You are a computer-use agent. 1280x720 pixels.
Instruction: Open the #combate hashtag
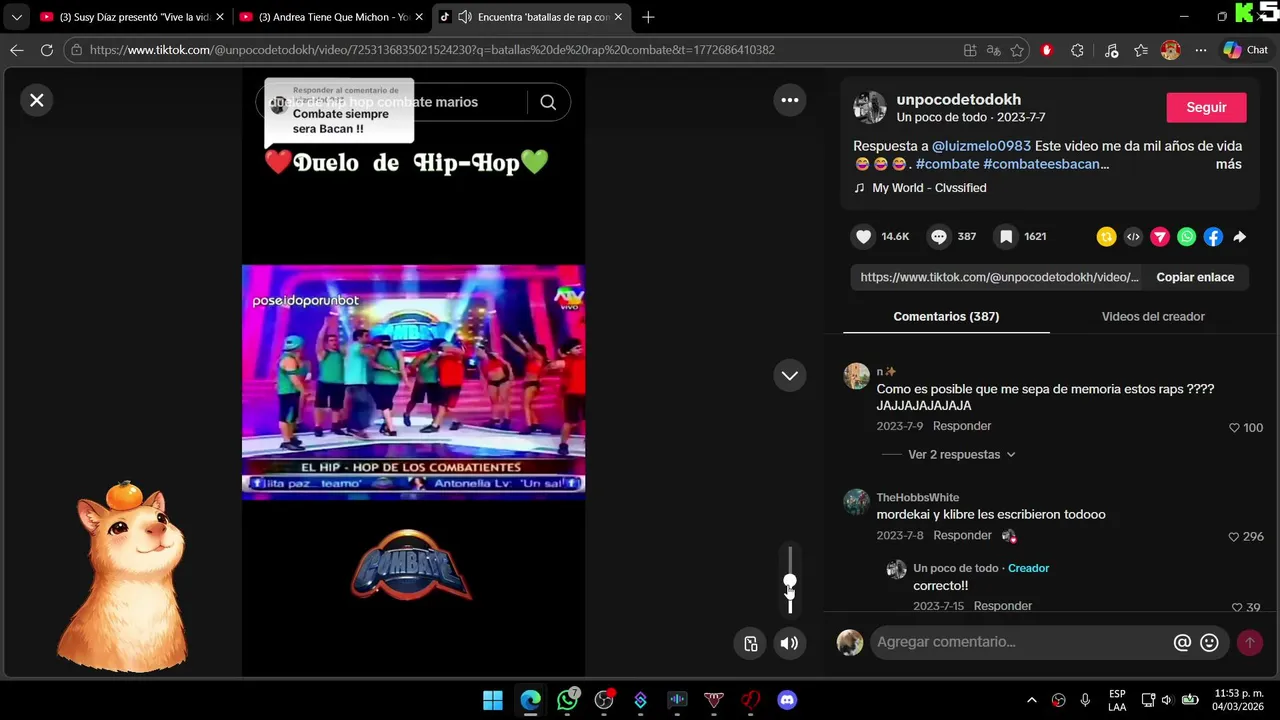[x=947, y=164]
